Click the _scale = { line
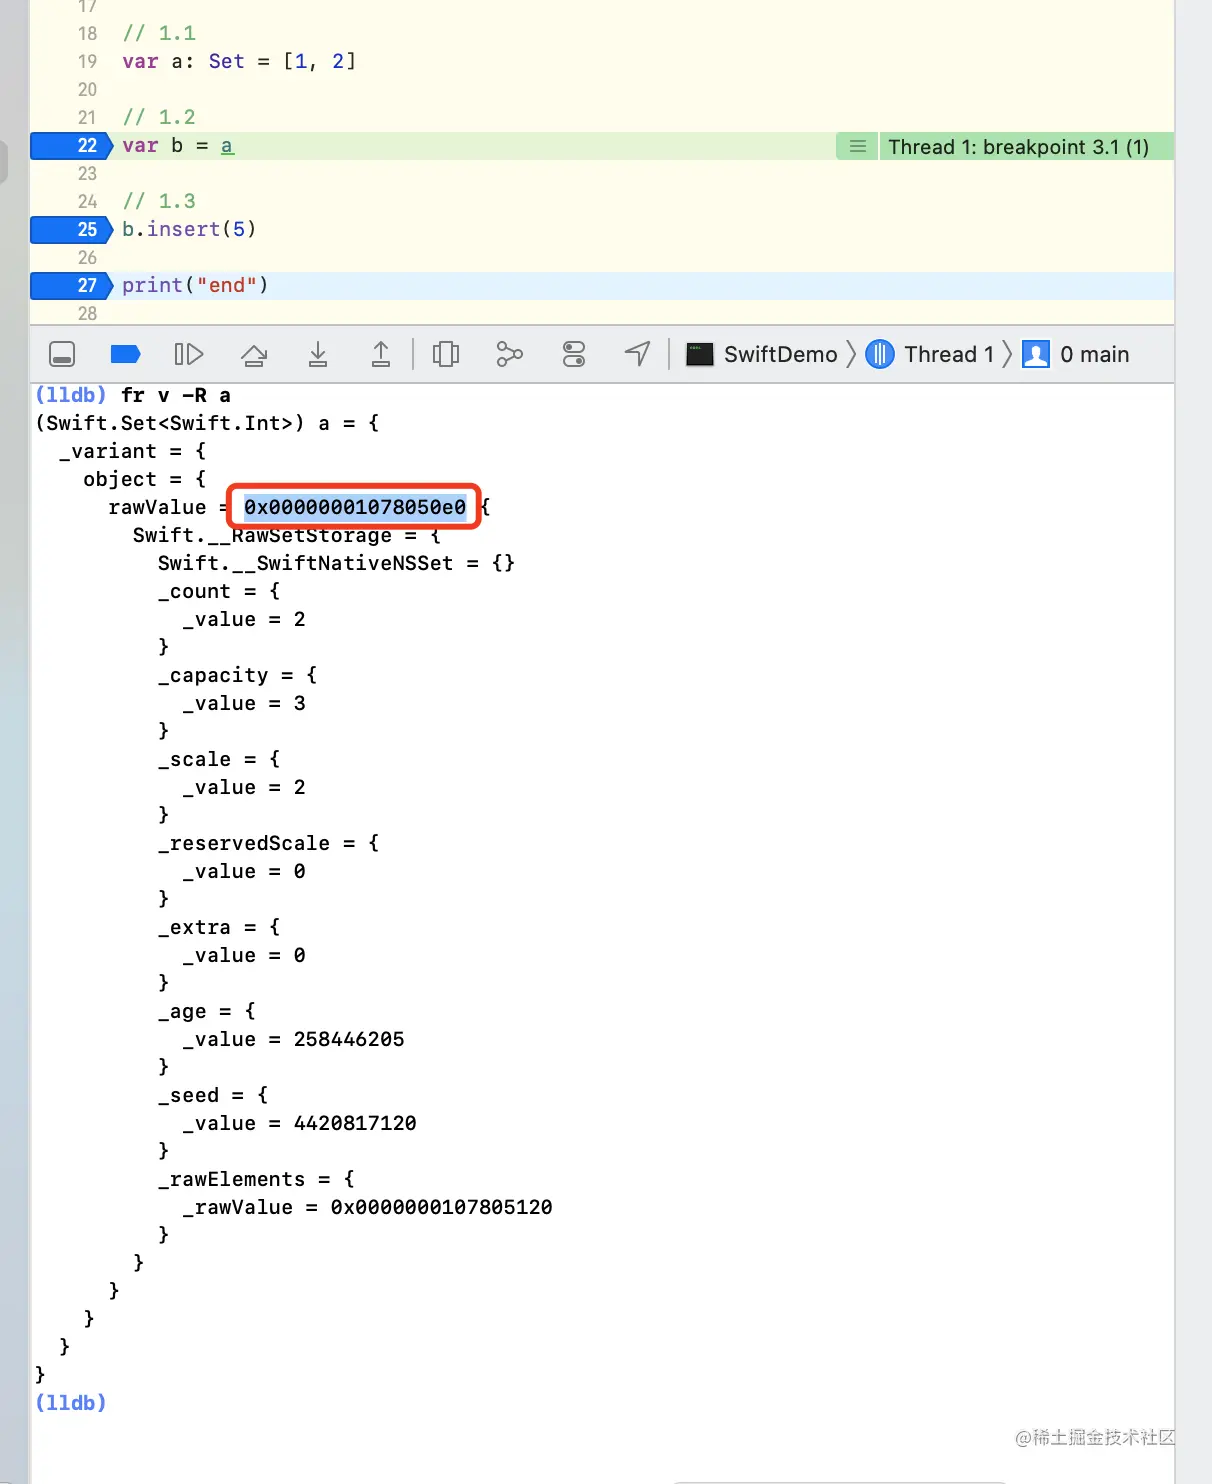 (x=219, y=759)
